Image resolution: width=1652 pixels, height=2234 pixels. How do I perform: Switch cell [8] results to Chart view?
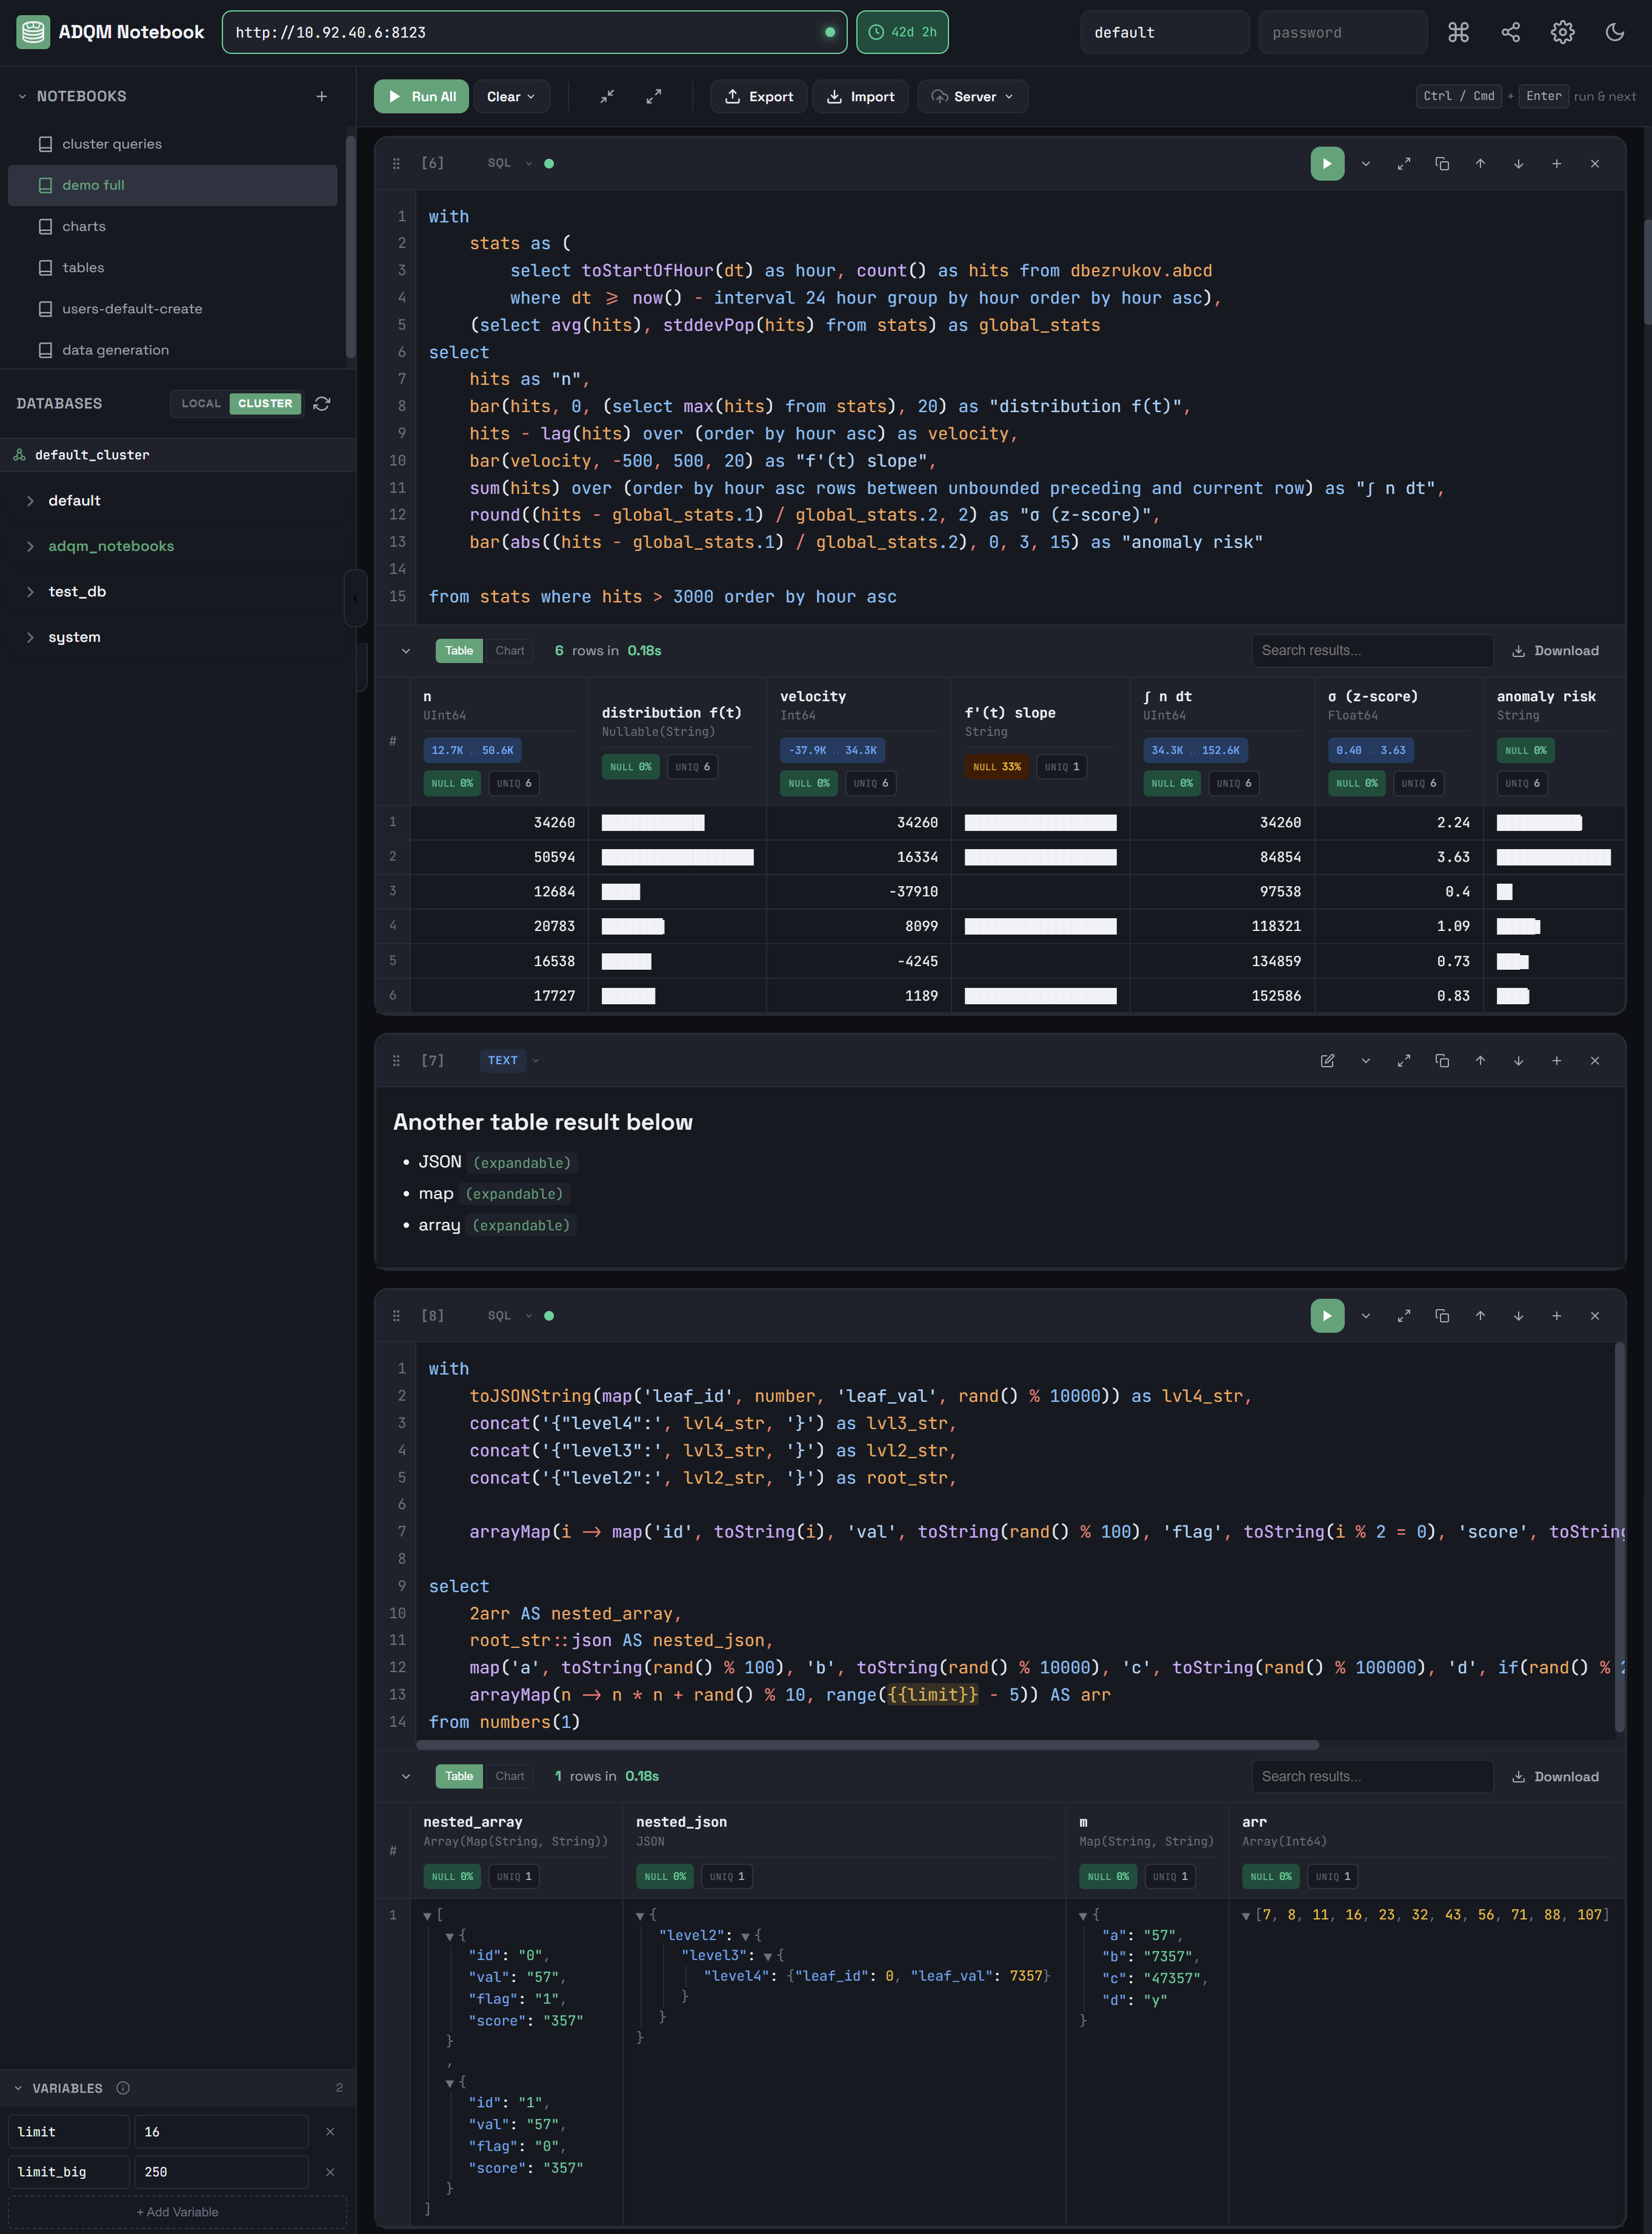click(x=510, y=1776)
